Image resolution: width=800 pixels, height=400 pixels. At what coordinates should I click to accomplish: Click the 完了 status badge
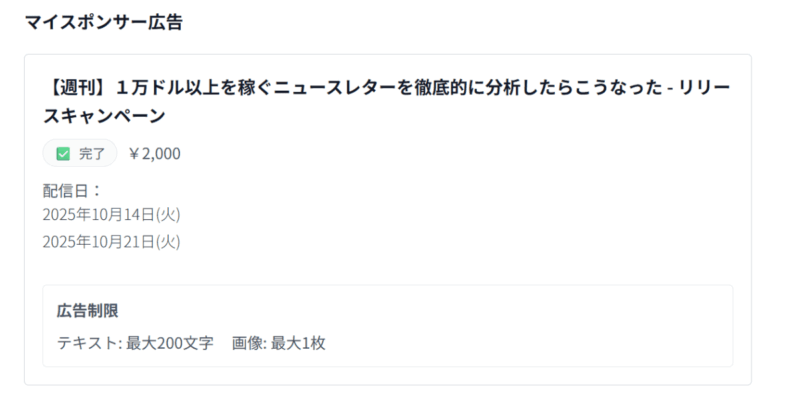[x=80, y=154]
